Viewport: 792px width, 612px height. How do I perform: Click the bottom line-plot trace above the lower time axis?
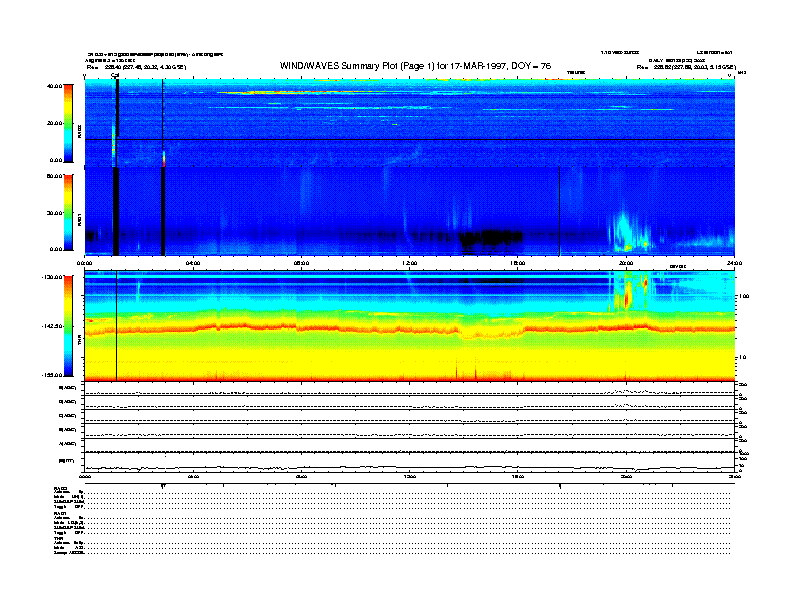[x=409, y=468]
